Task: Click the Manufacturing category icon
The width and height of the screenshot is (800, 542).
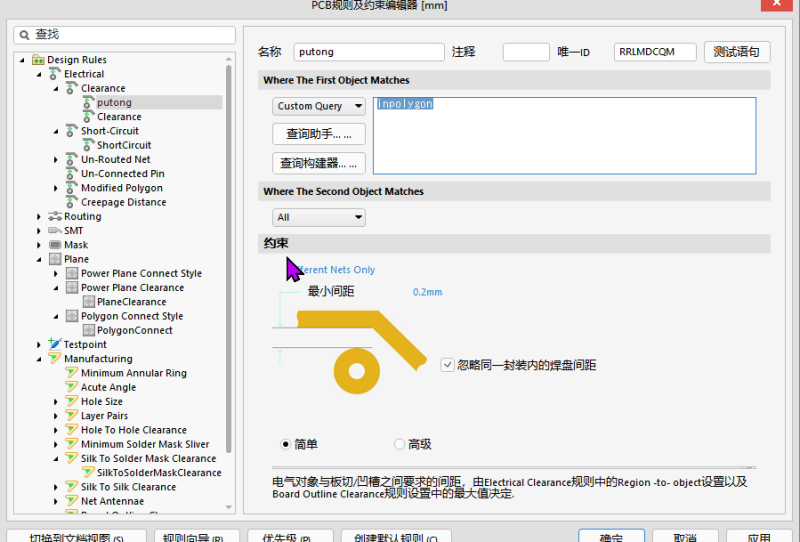Action: tap(55, 359)
